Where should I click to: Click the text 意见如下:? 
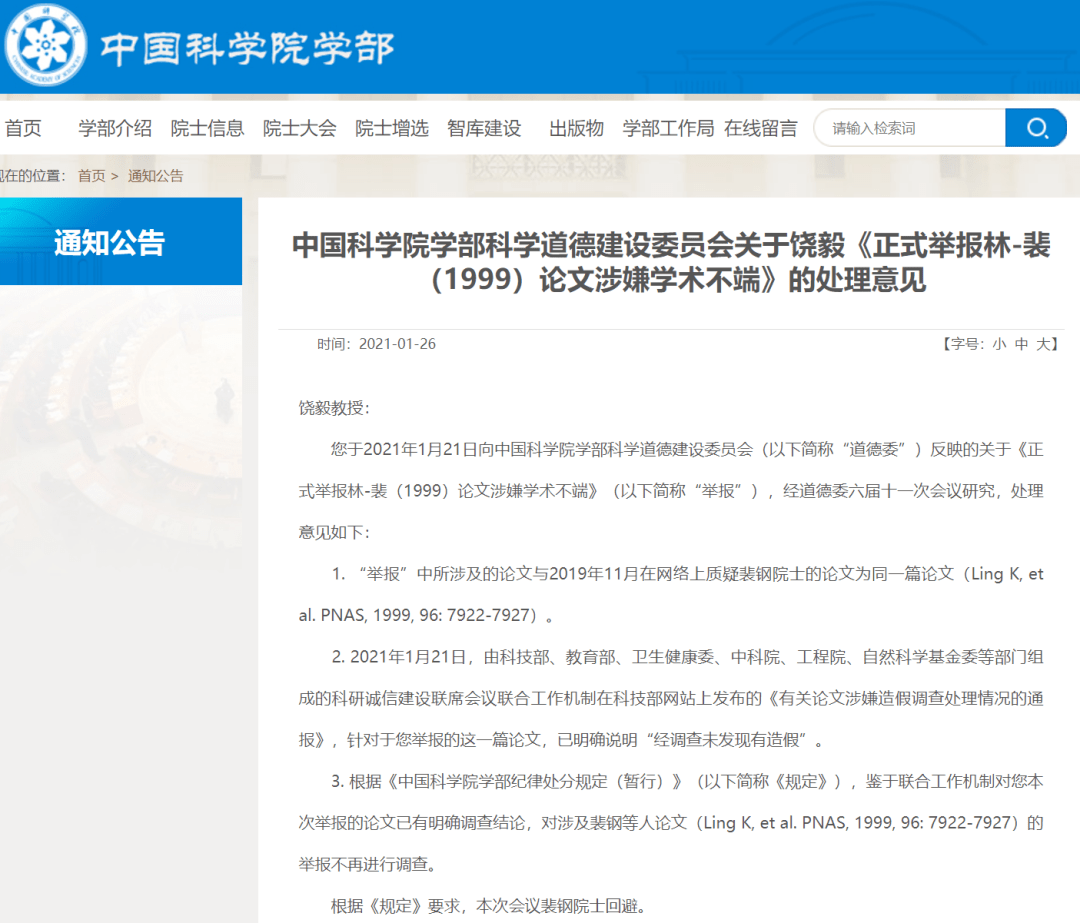point(334,532)
